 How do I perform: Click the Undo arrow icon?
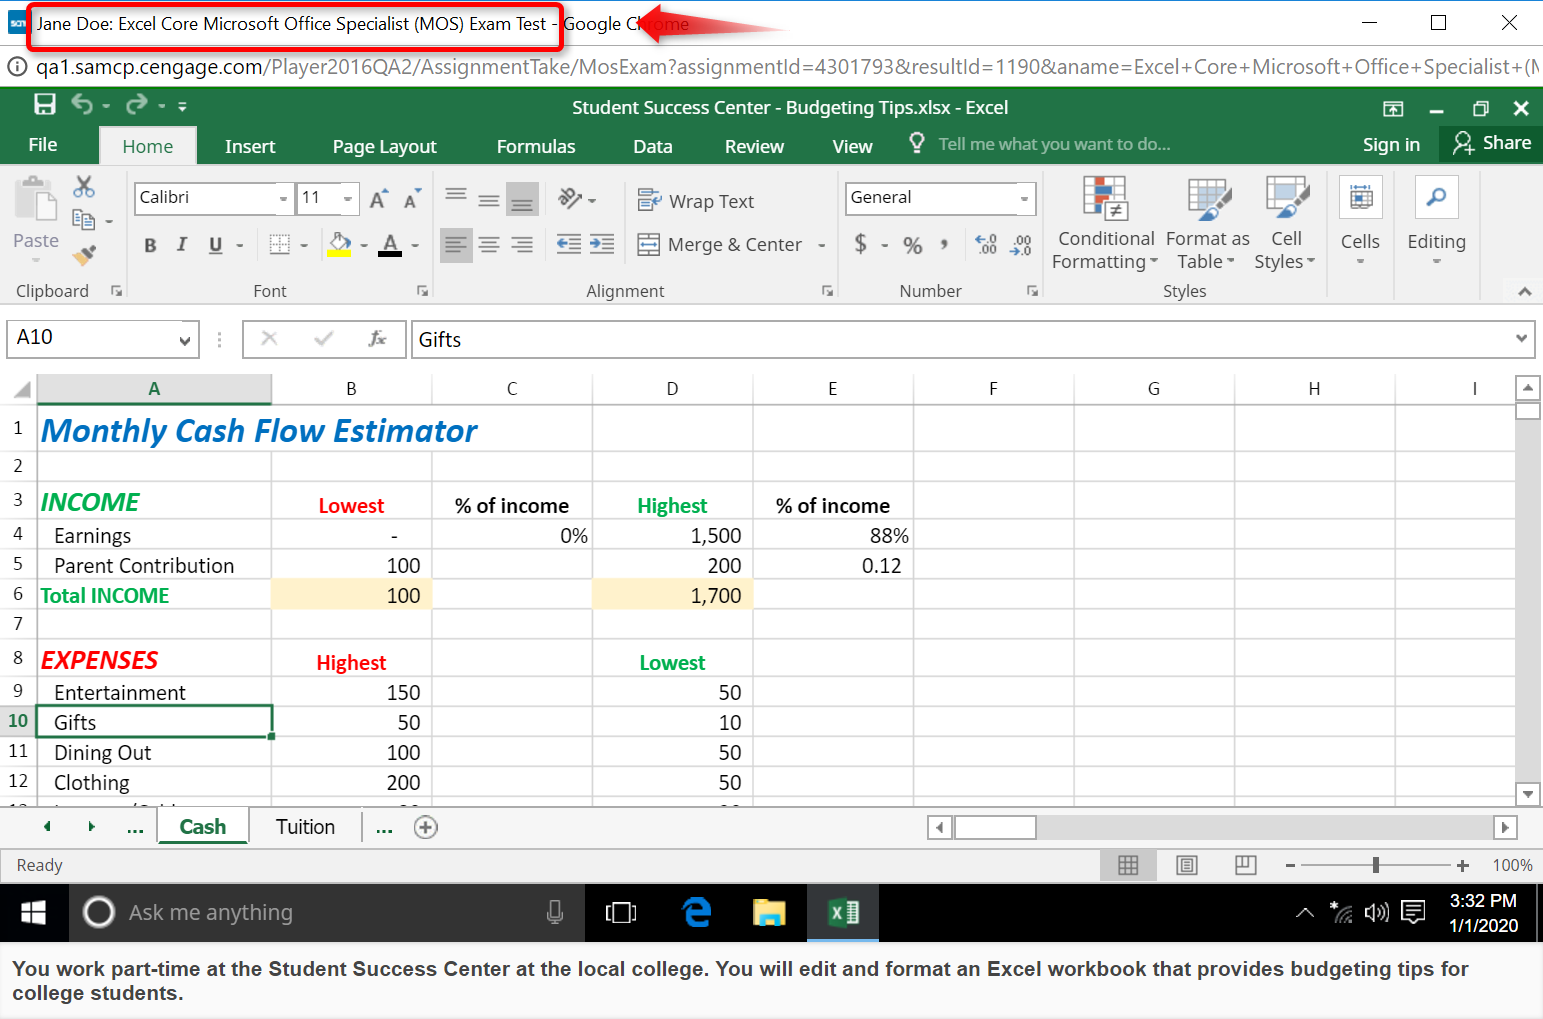point(82,105)
